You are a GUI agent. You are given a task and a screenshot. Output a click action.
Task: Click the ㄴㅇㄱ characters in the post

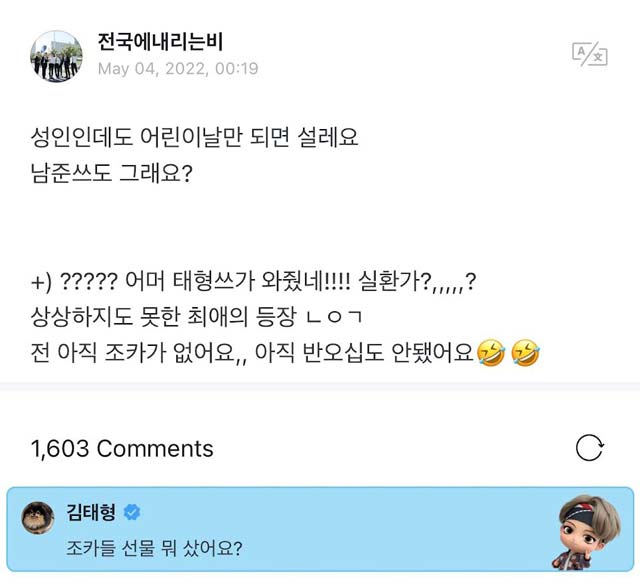pos(334,317)
